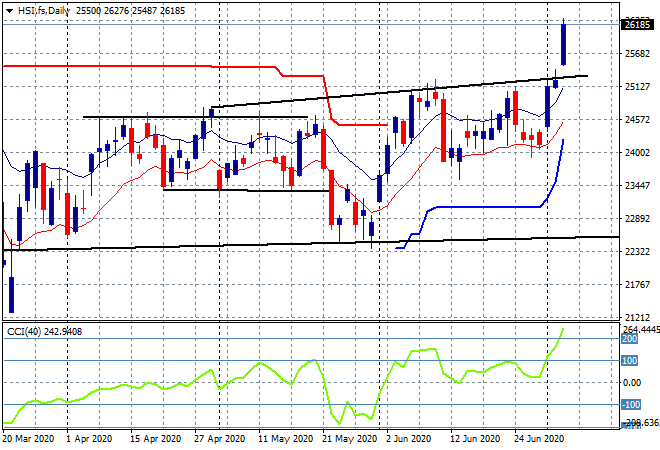Click the CCI level label 100
The image size is (660, 450).
[x=630, y=361]
